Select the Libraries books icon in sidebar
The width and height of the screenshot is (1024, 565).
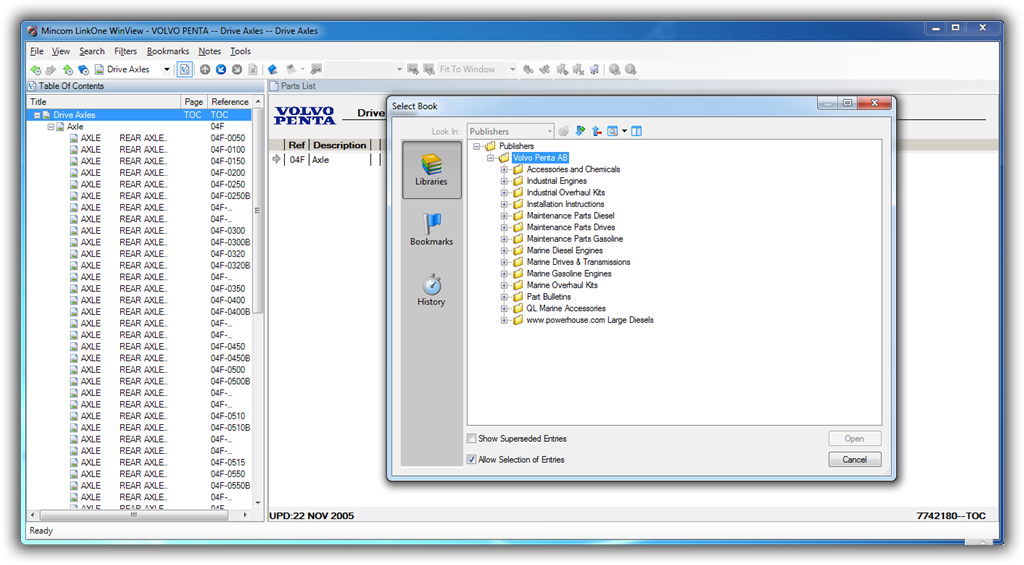431,164
